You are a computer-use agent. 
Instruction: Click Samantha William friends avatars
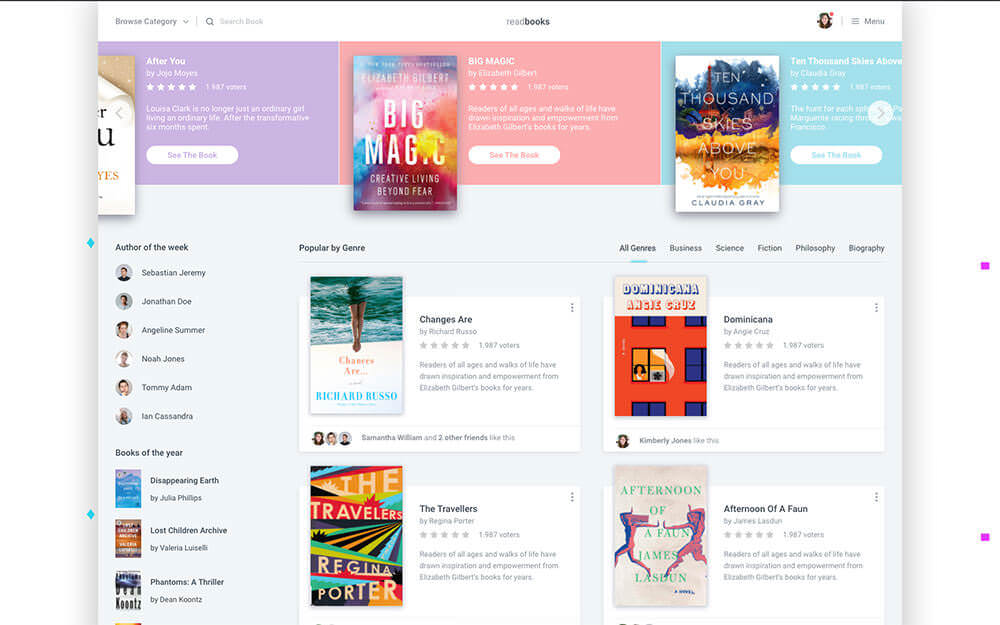point(332,438)
